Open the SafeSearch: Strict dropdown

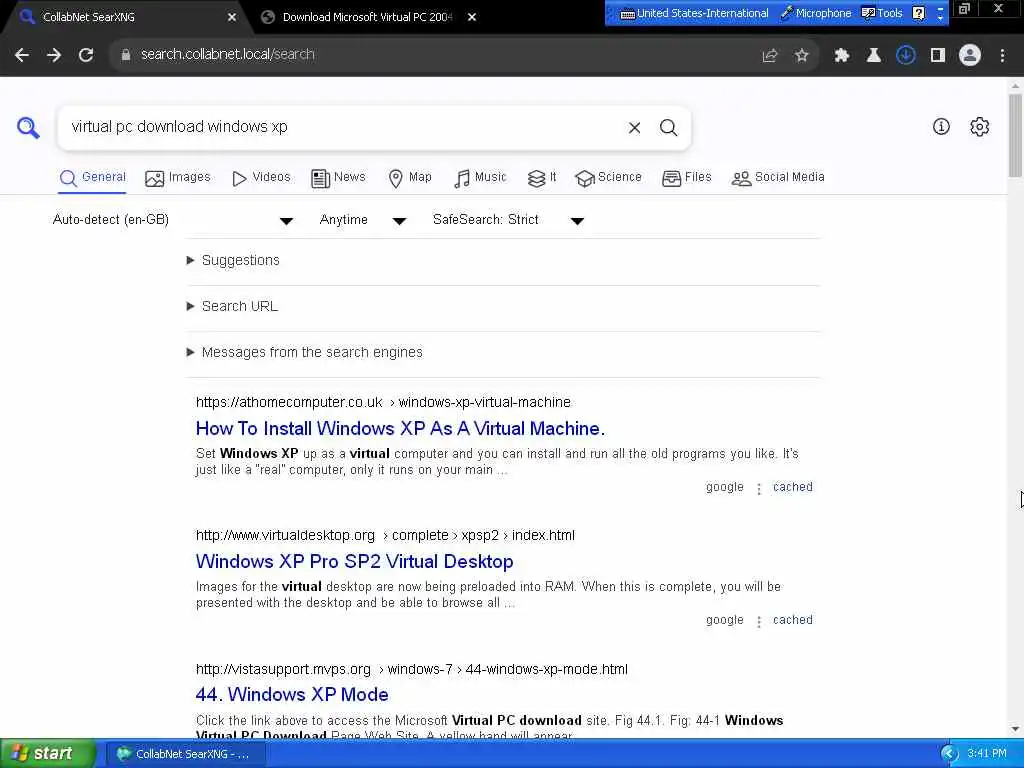pos(508,220)
